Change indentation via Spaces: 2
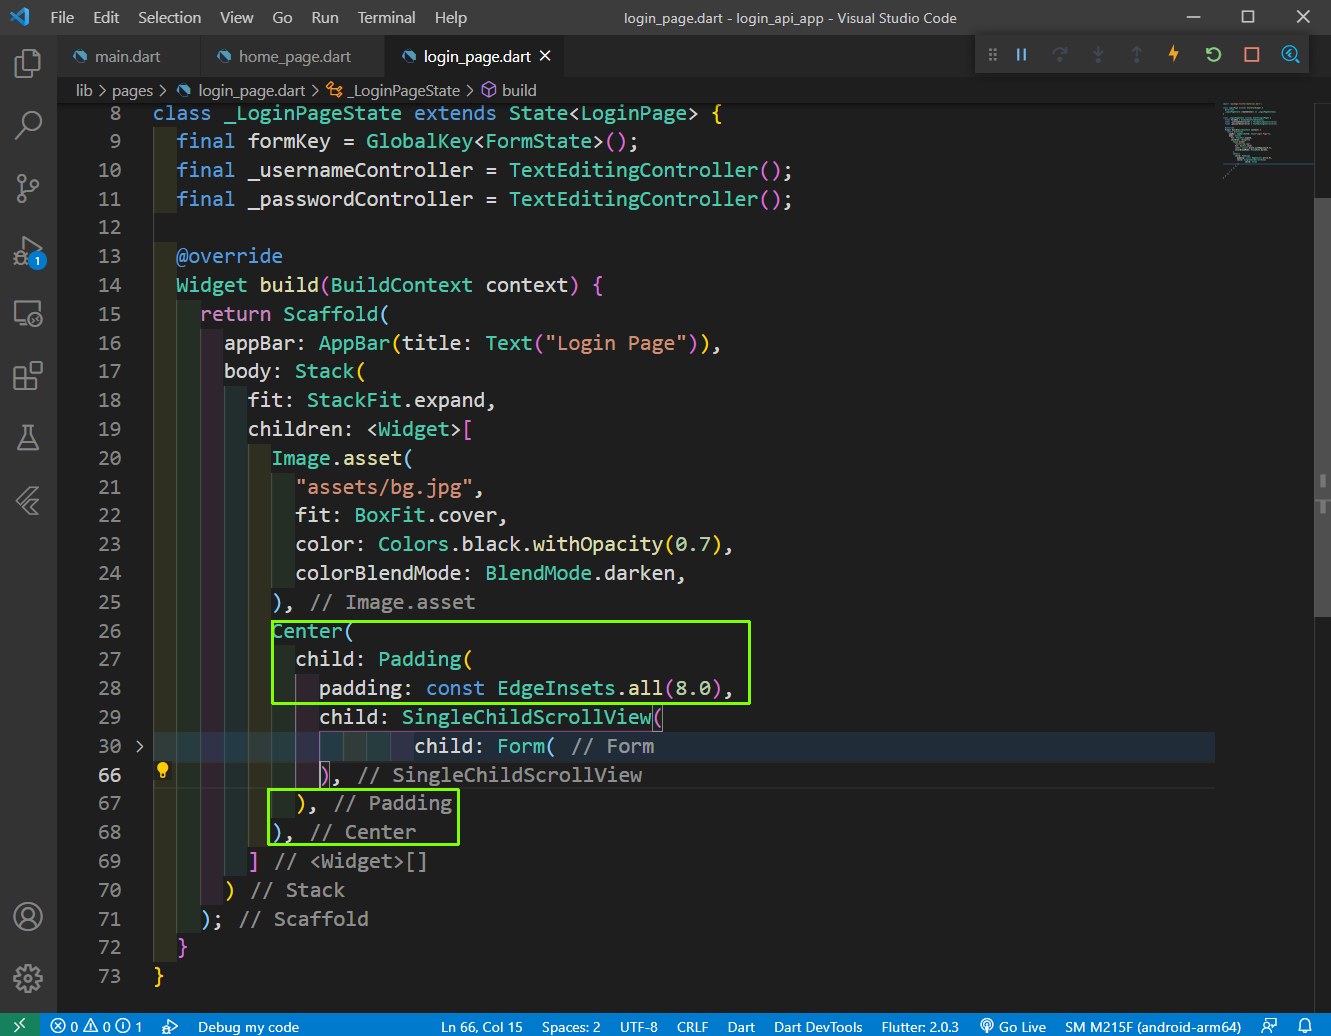1331x1036 pixels. pyautogui.click(x=571, y=1026)
